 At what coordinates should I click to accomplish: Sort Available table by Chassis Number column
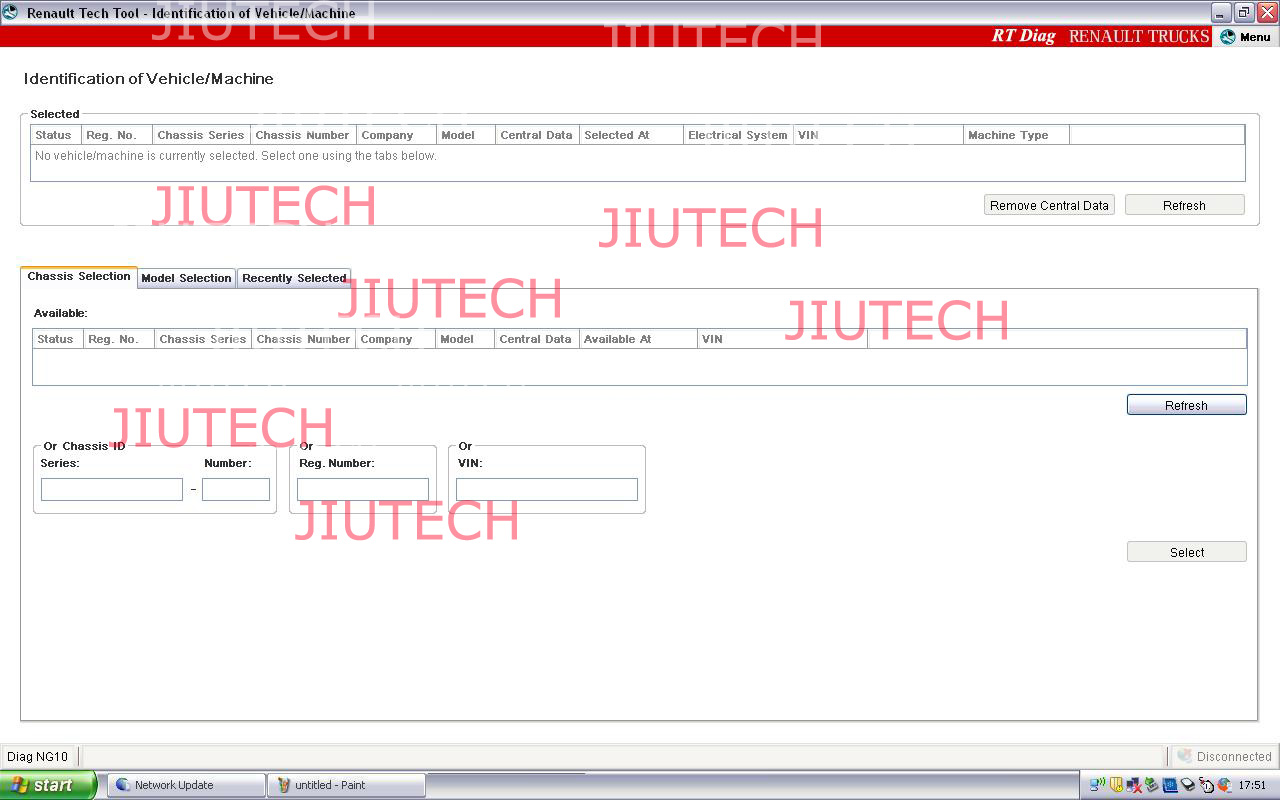click(304, 339)
